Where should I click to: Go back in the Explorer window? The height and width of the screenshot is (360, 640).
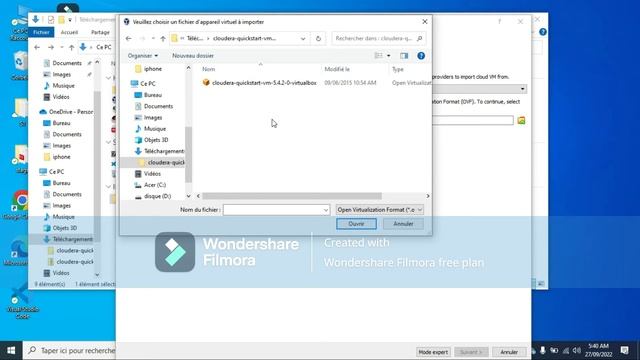[x=37, y=47]
